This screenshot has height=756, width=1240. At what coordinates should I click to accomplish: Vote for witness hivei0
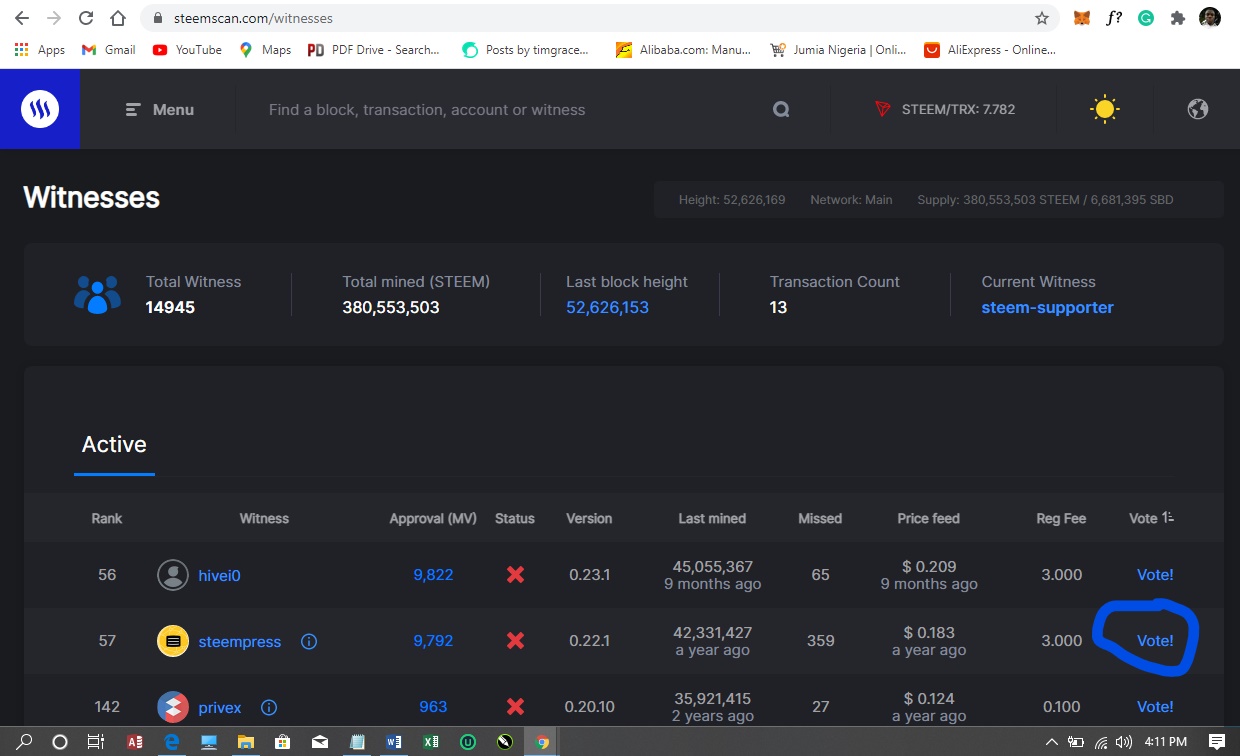[1155, 575]
